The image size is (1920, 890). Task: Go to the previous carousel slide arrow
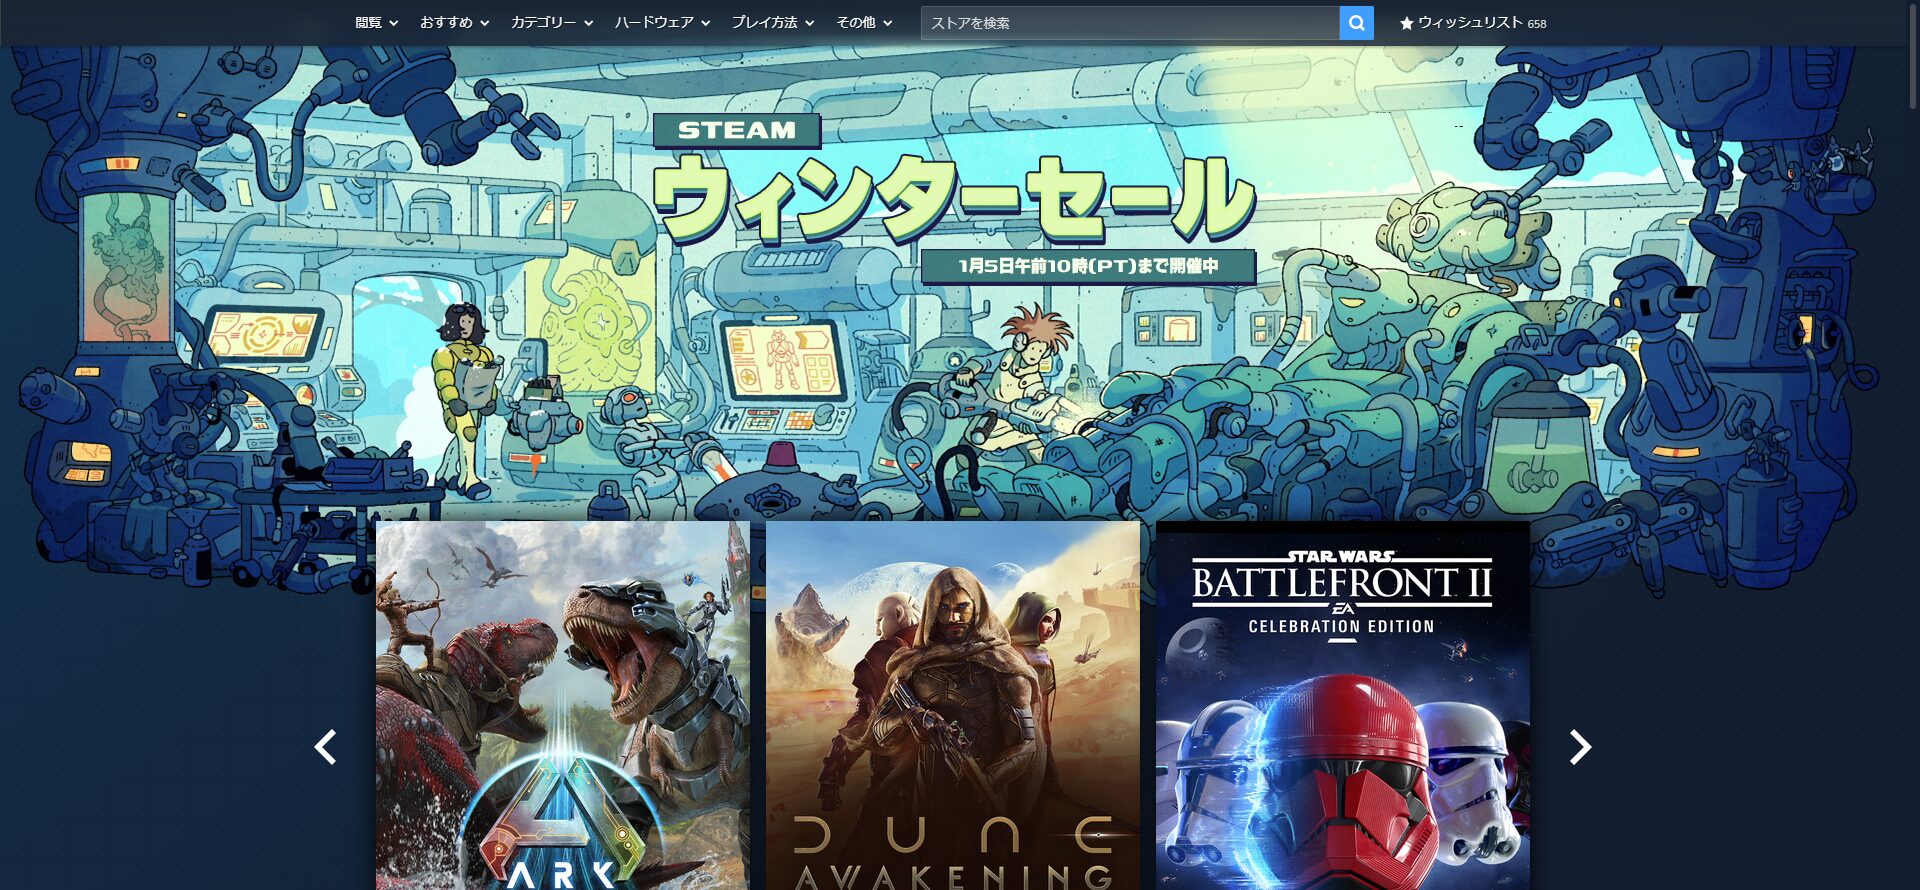tap(325, 747)
